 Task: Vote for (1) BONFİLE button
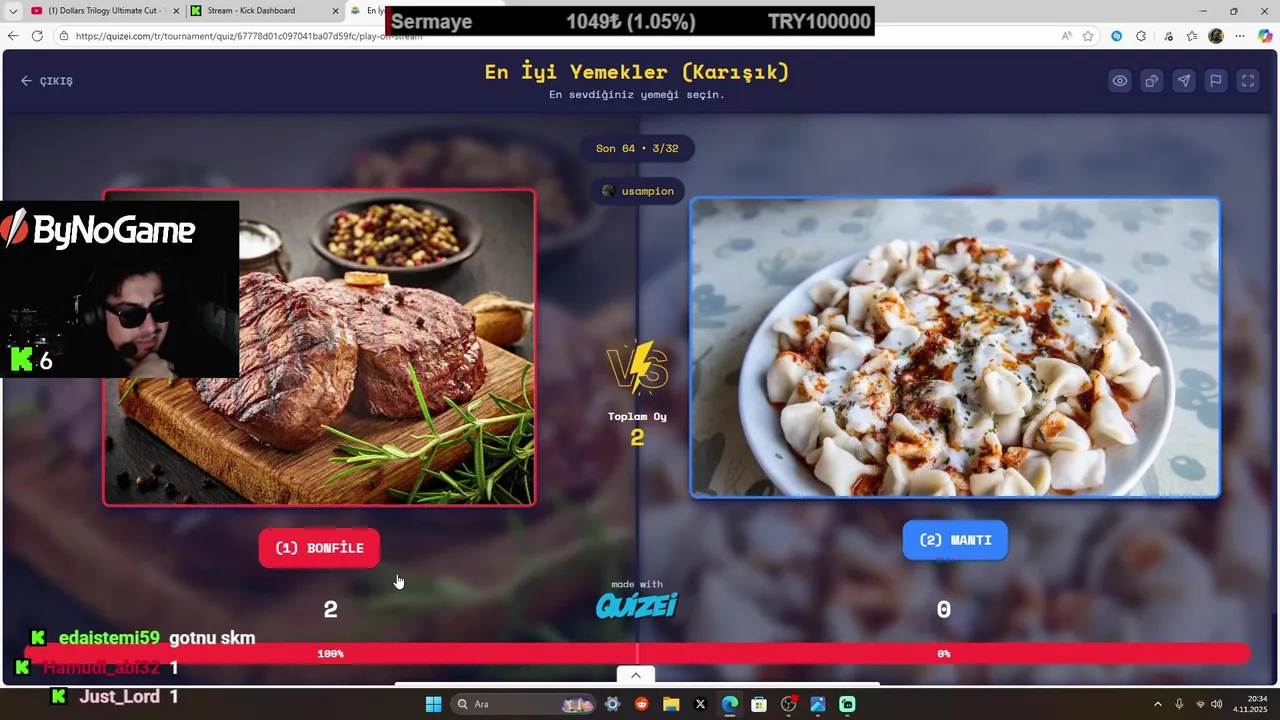coord(319,548)
